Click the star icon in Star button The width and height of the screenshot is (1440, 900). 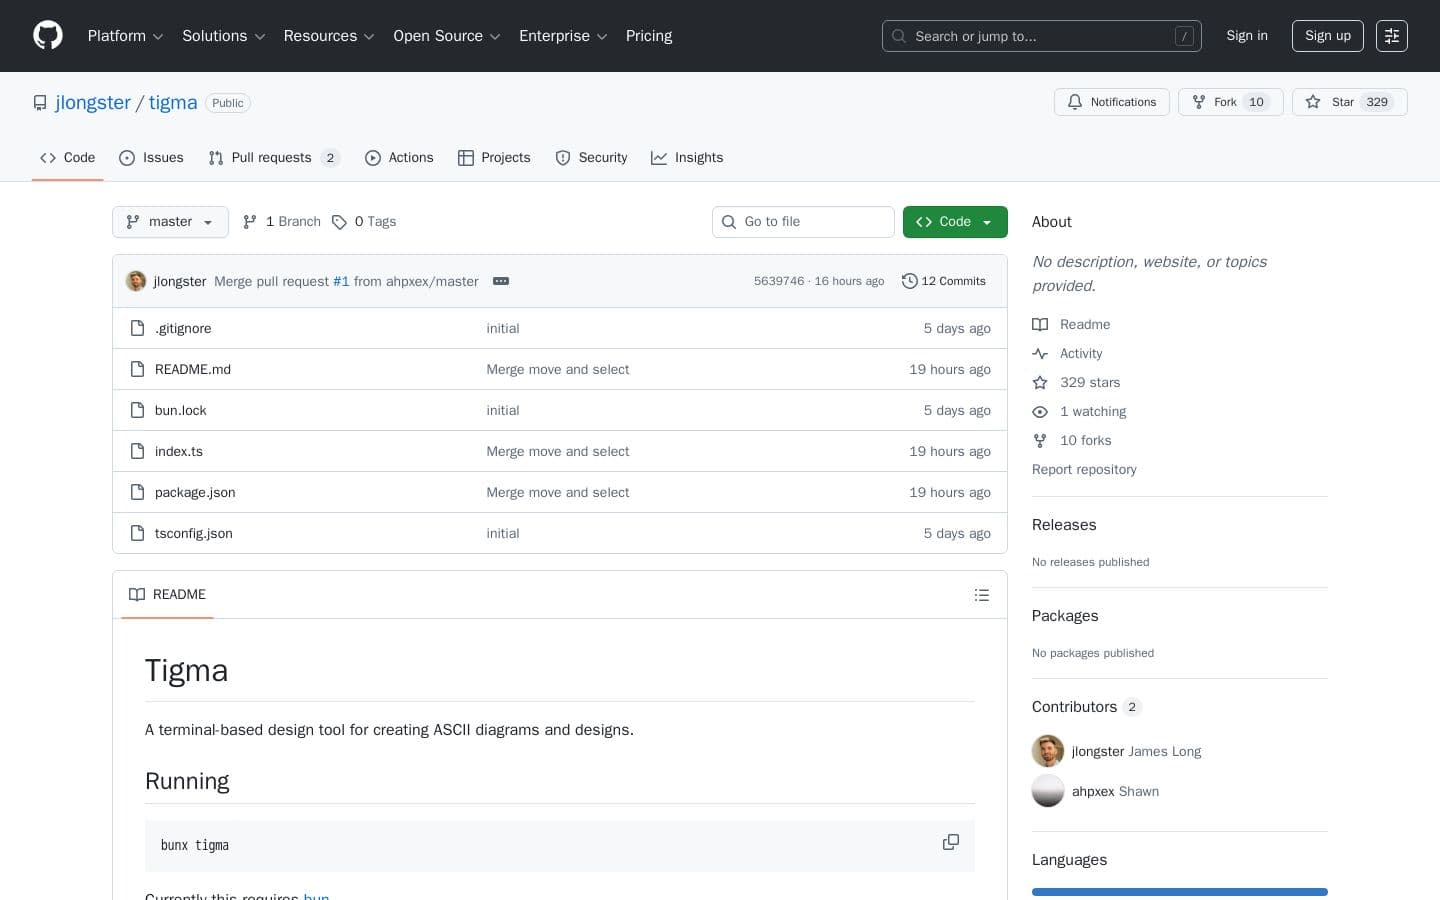pos(1313,102)
